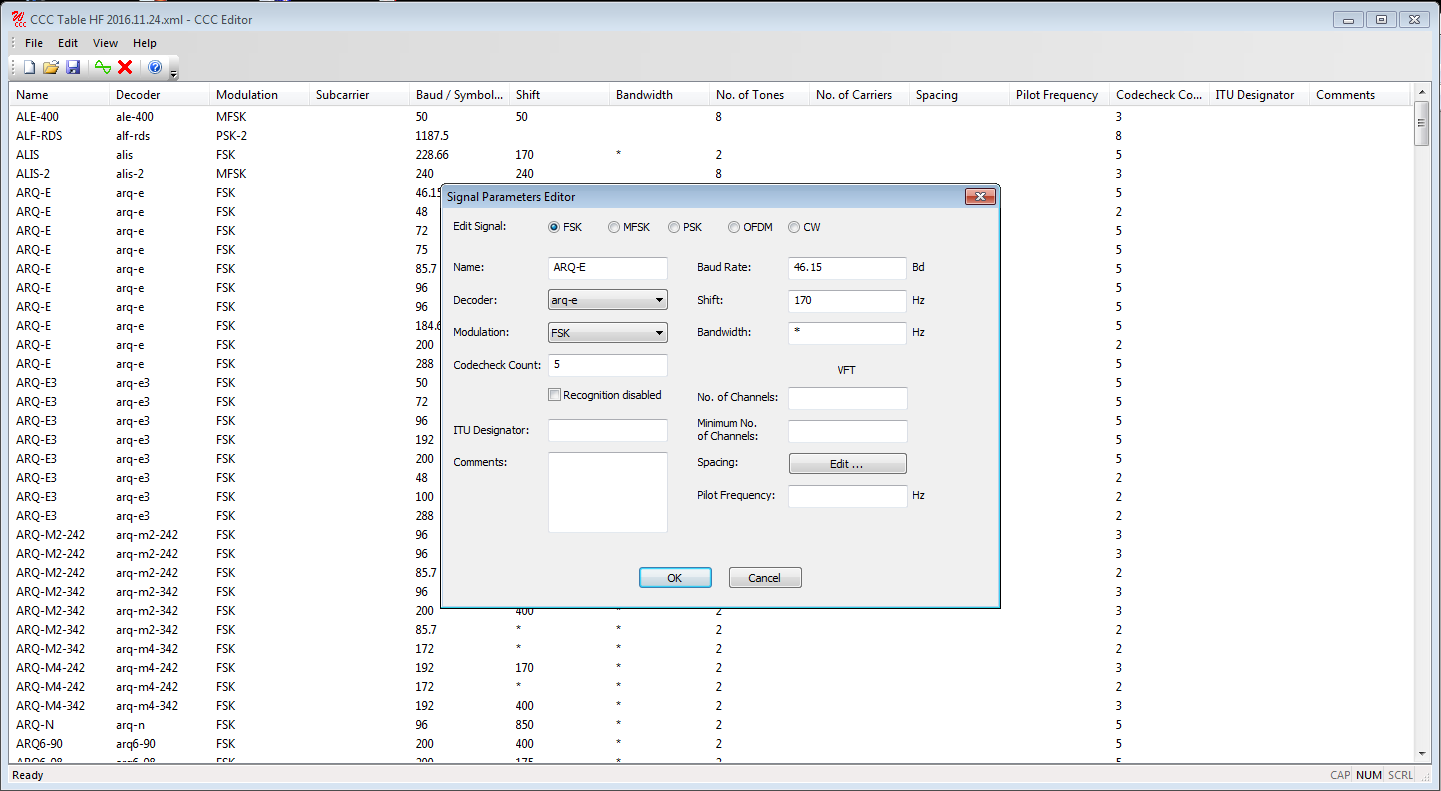The image size is (1441, 791).
Task: Click the Bandwidth field in the dialog
Action: tap(848, 333)
